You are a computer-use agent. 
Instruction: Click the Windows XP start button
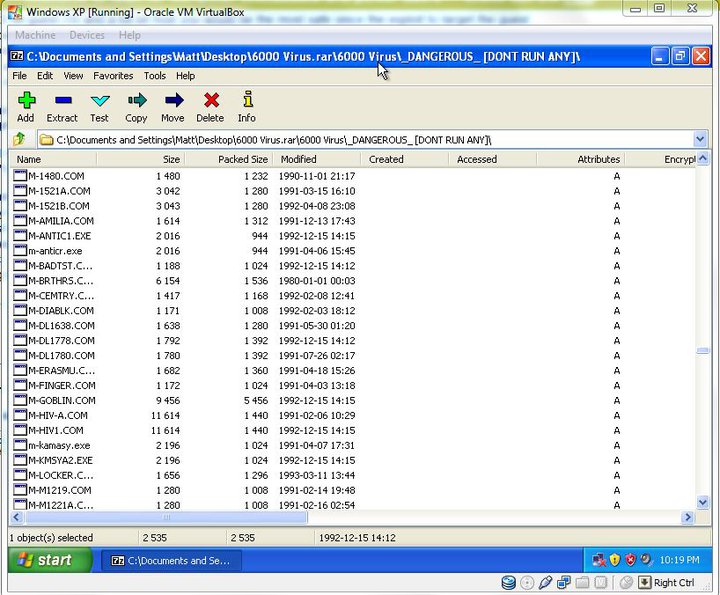tap(50, 560)
